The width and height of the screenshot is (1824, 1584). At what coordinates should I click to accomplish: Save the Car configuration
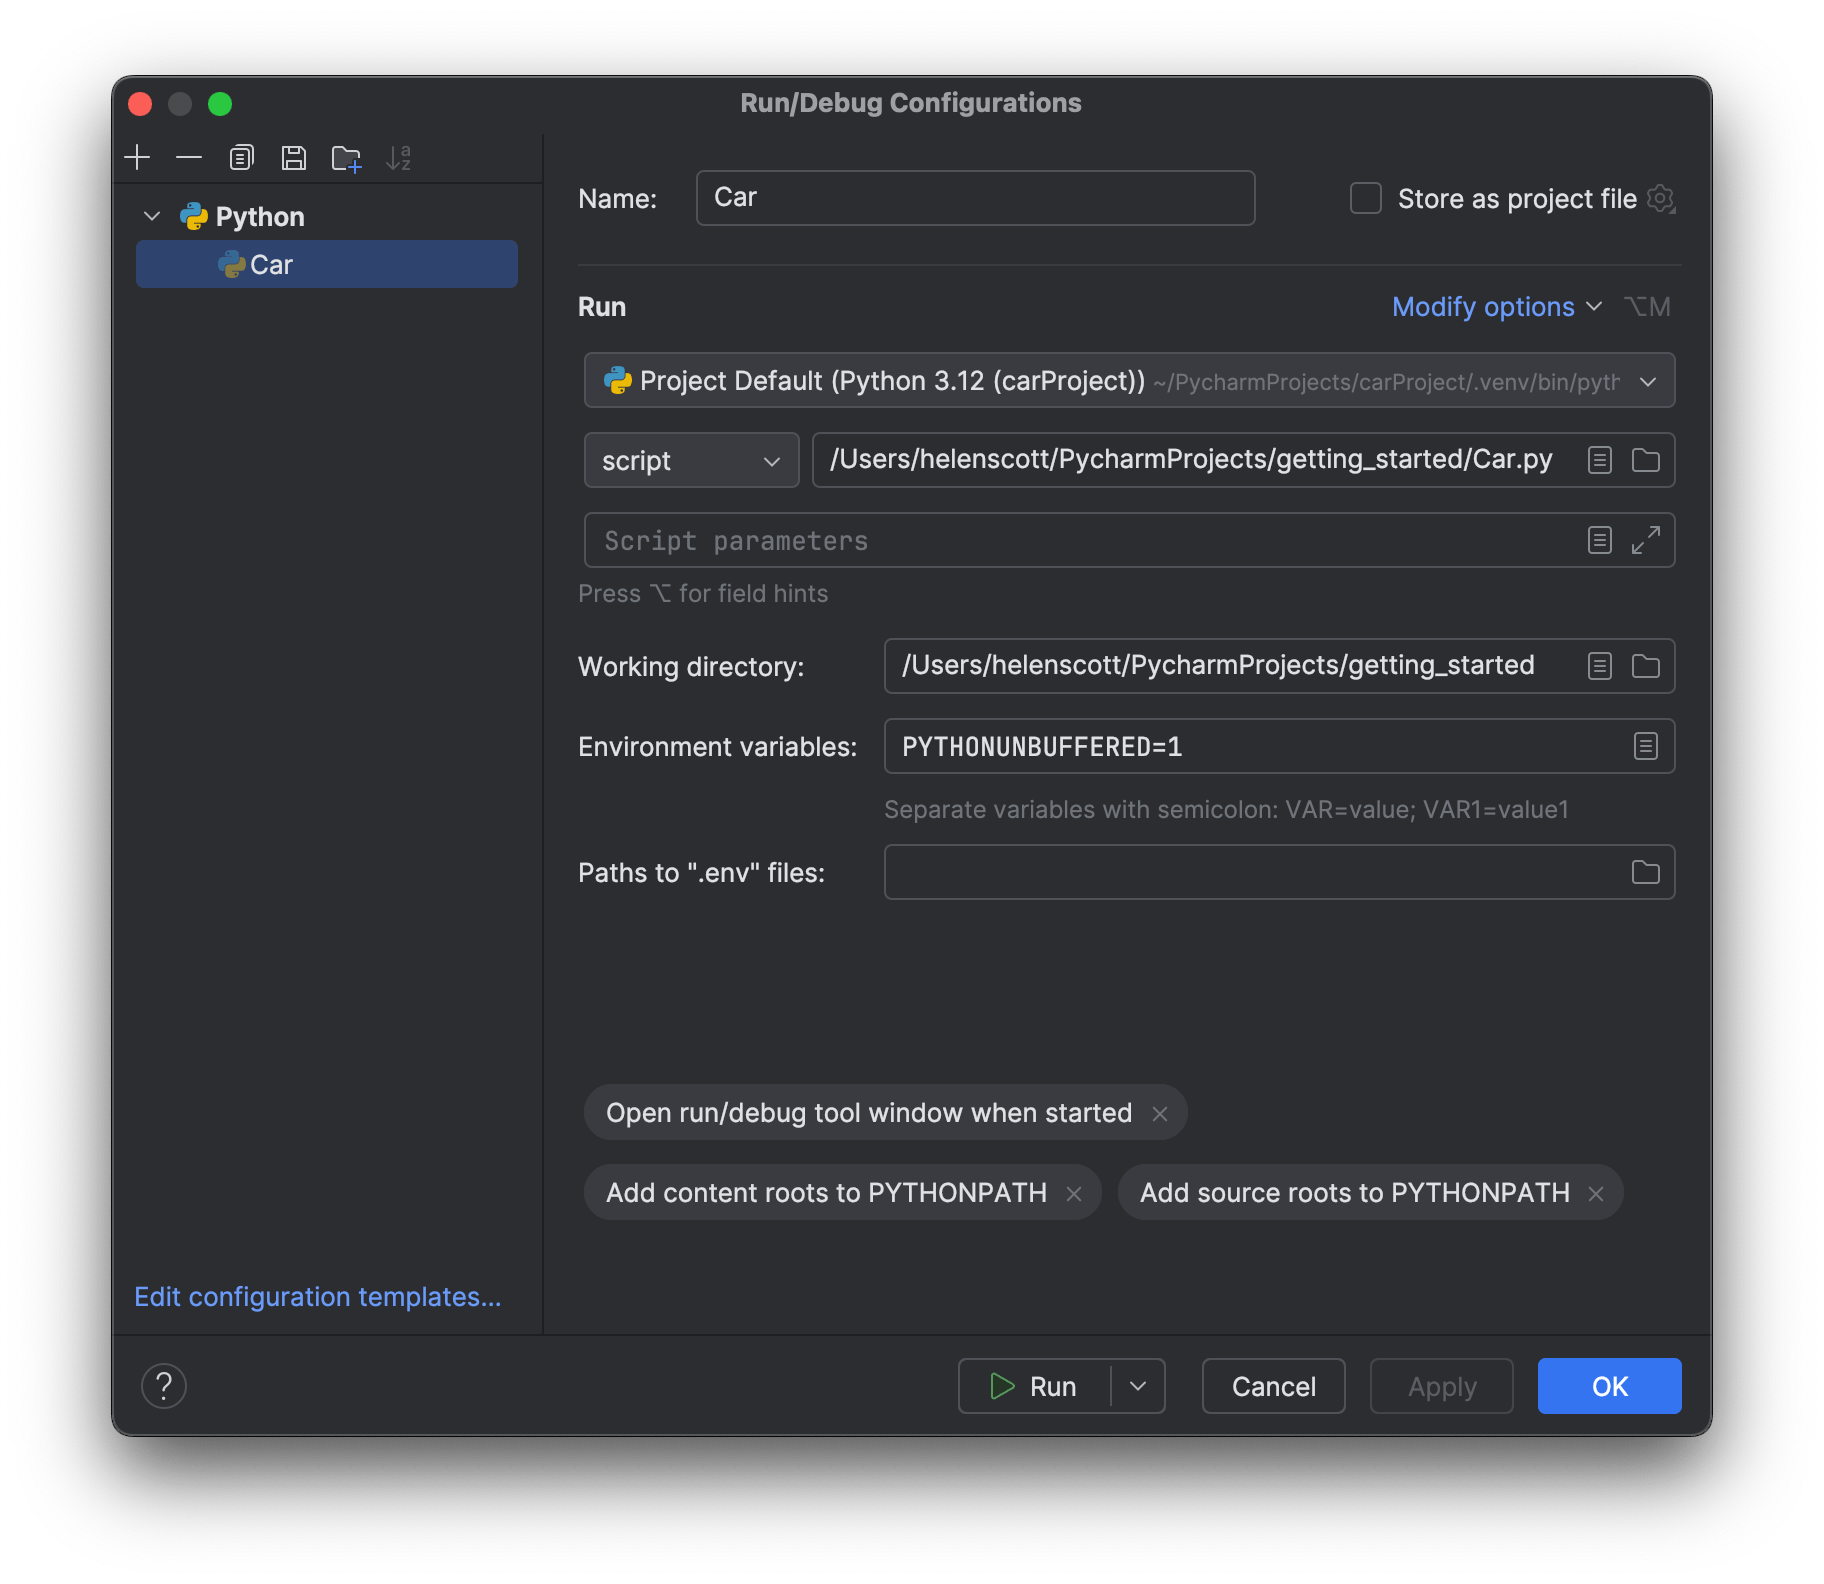293,157
